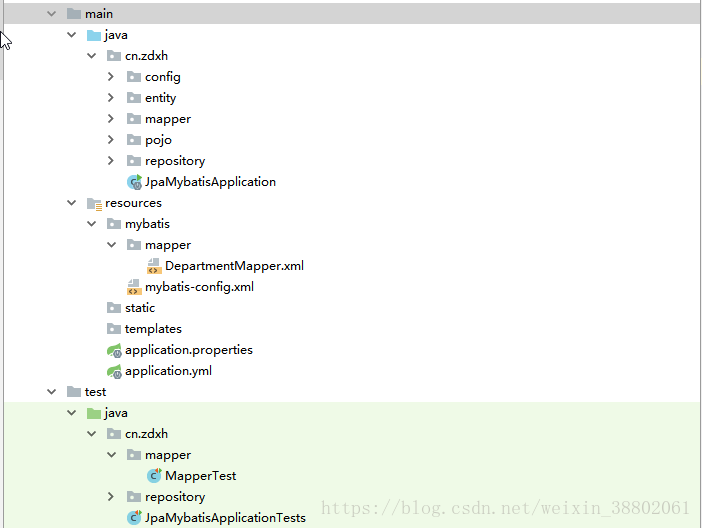
Task: Select the resources label
Action: point(133,203)
